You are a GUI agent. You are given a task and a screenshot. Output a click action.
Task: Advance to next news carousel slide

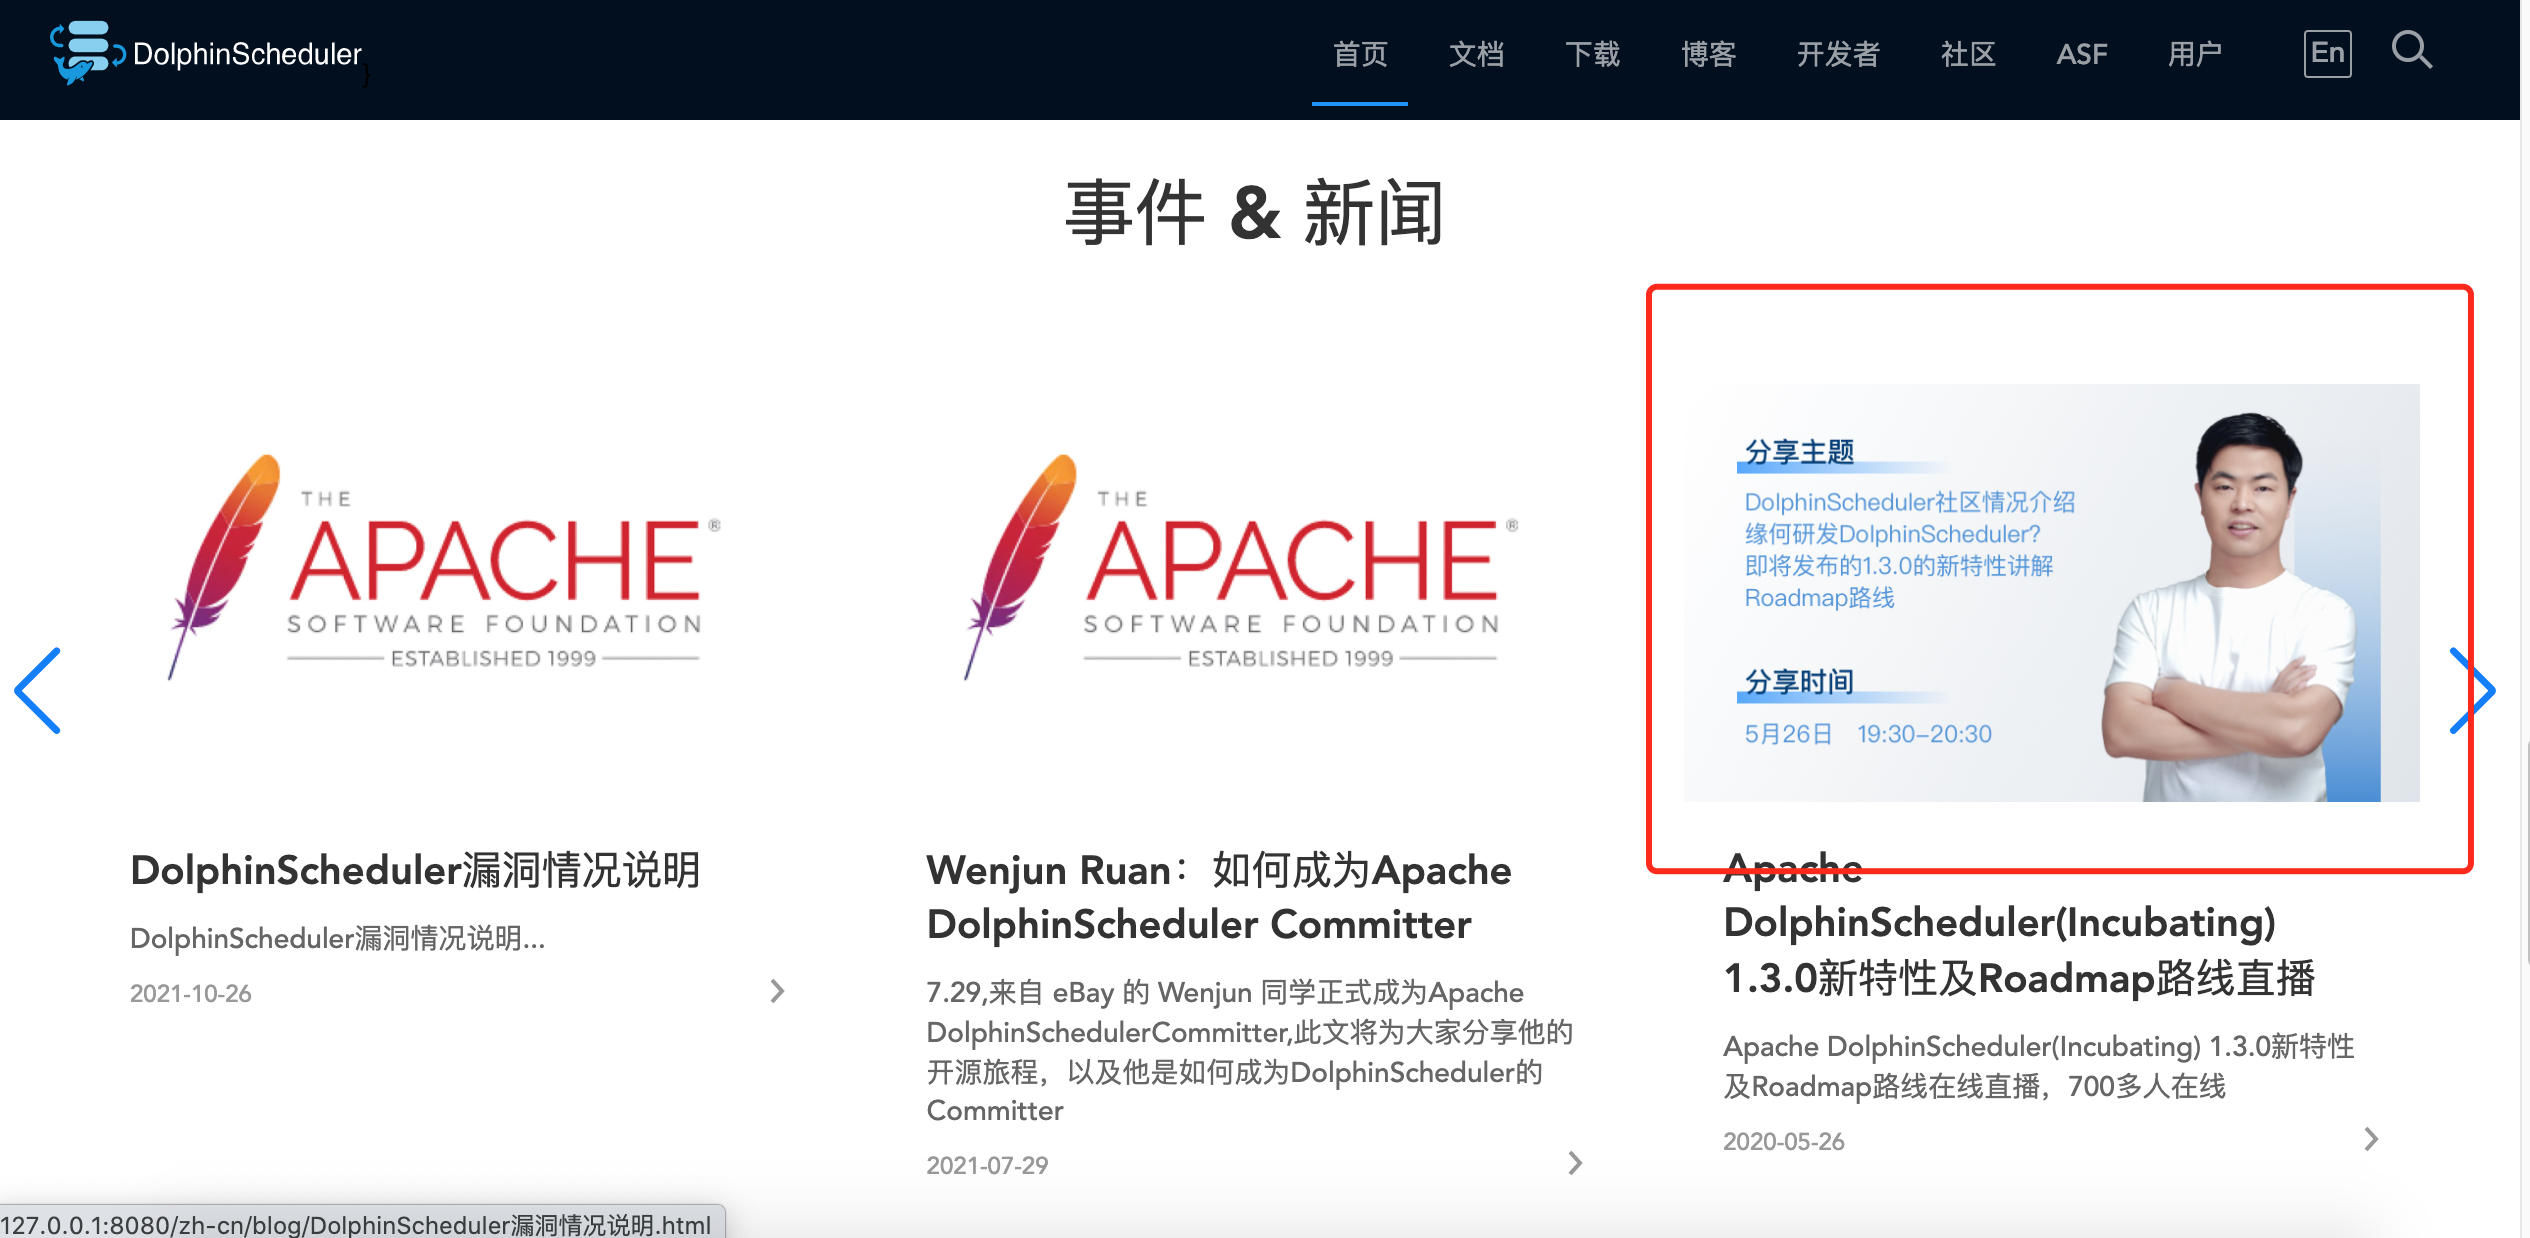click(2471, 690)
